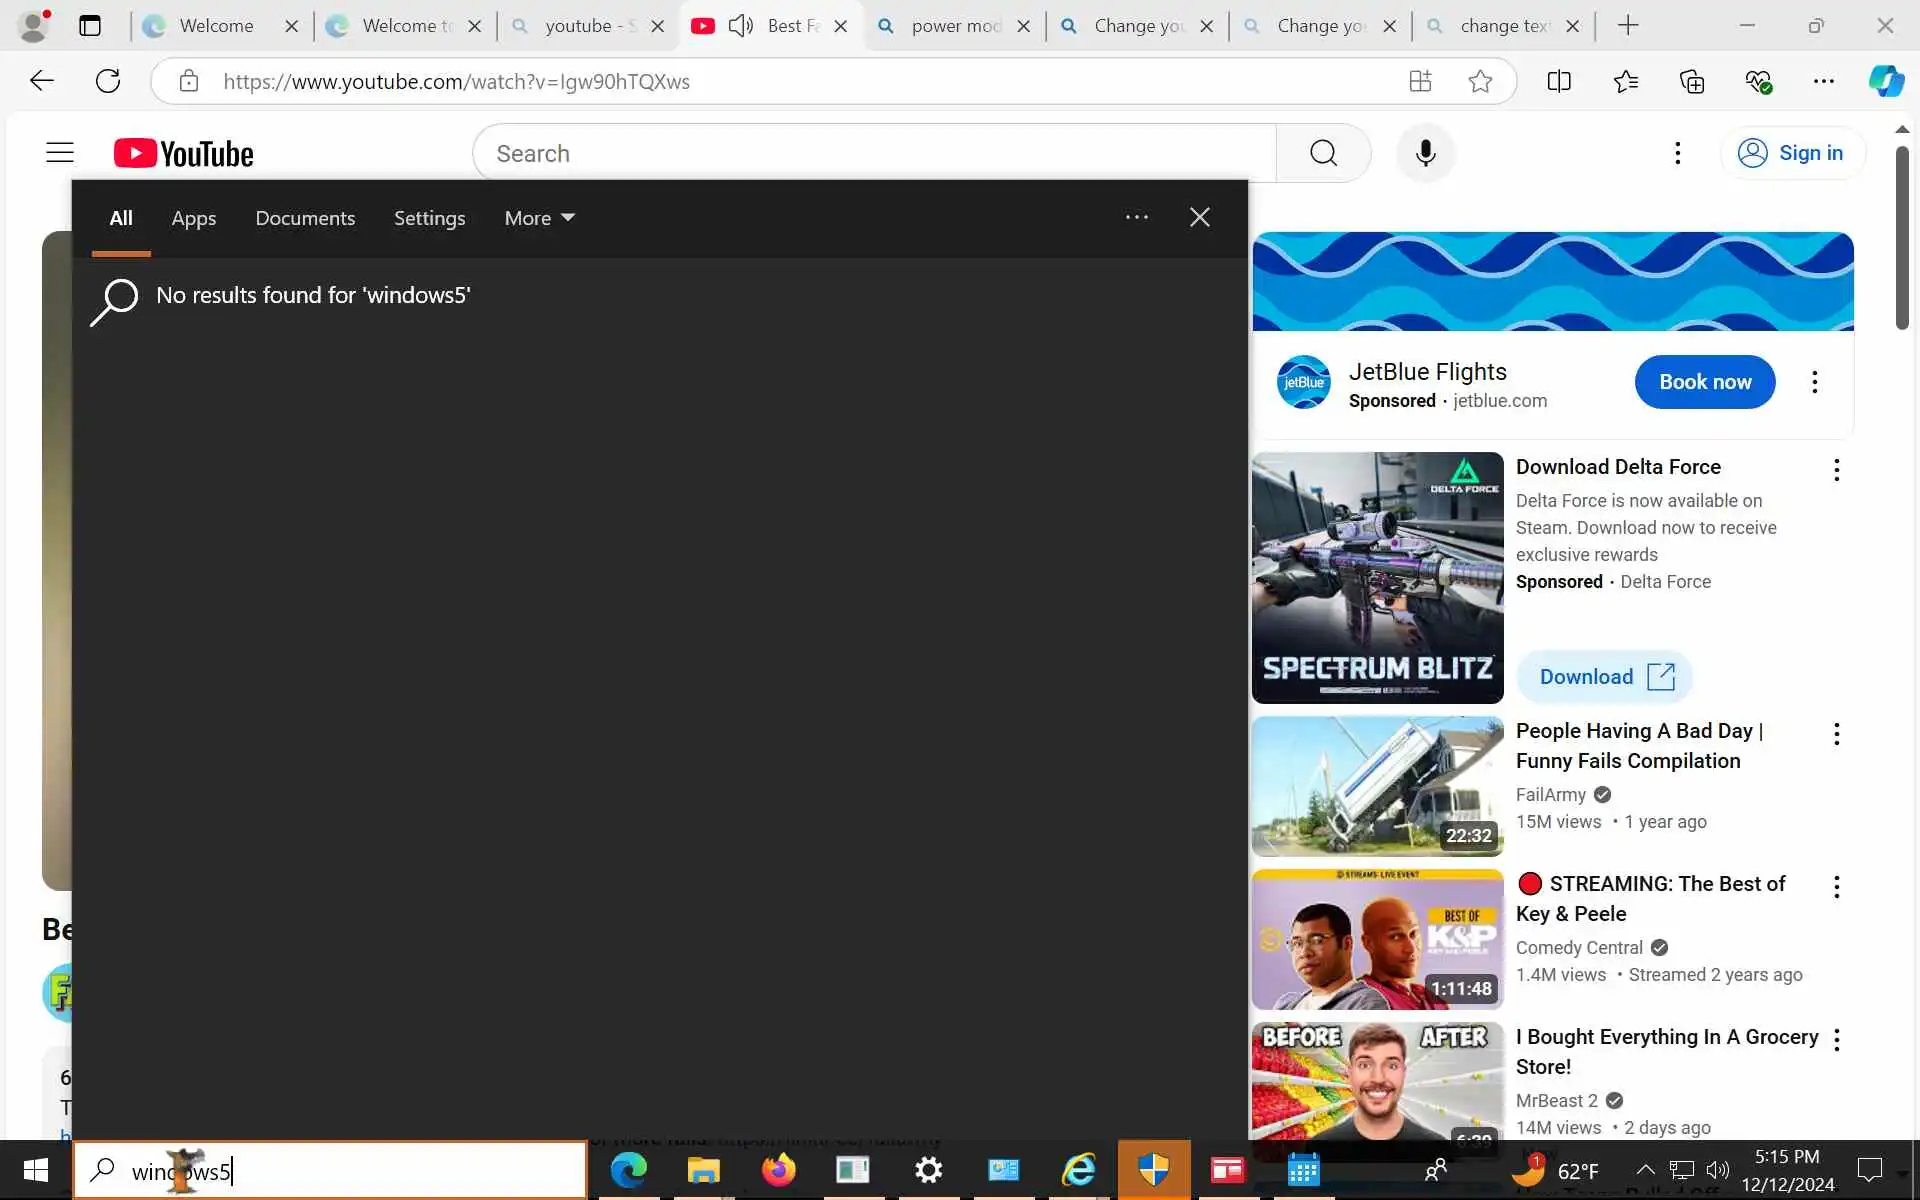Launch Firefox from the taskbar

[x=778, y=1169]
